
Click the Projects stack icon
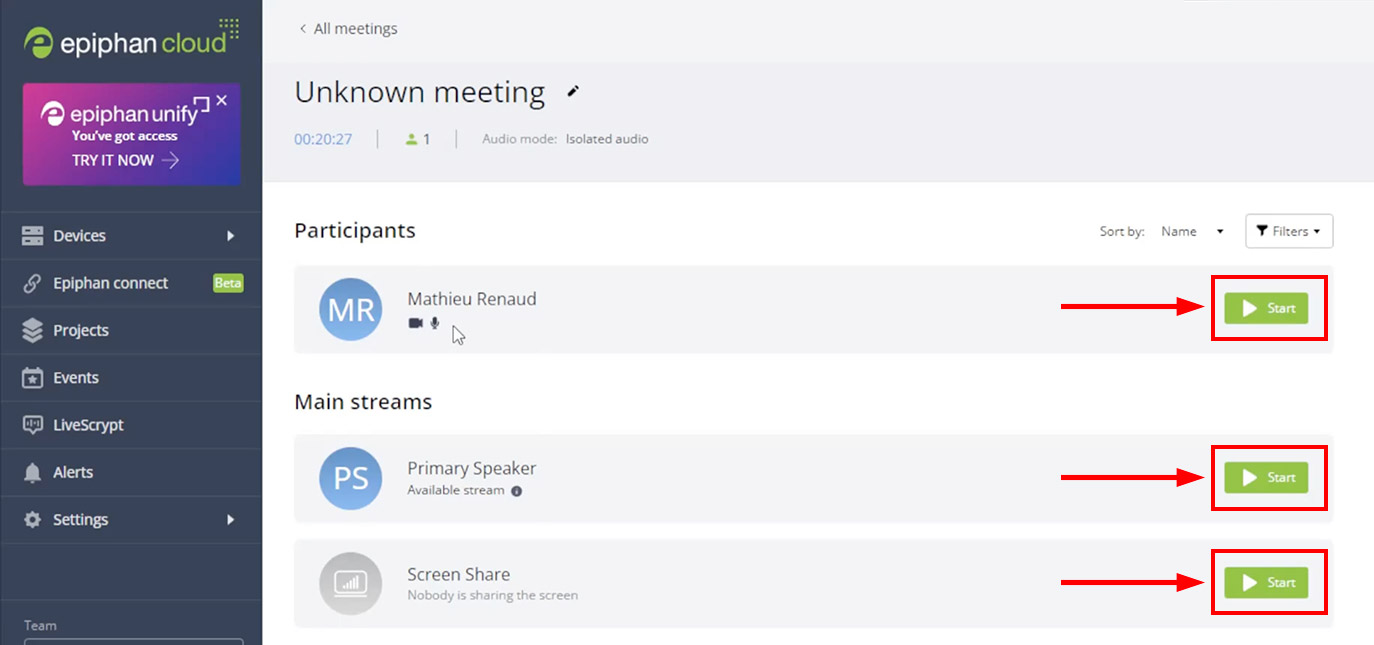point(33,330)
